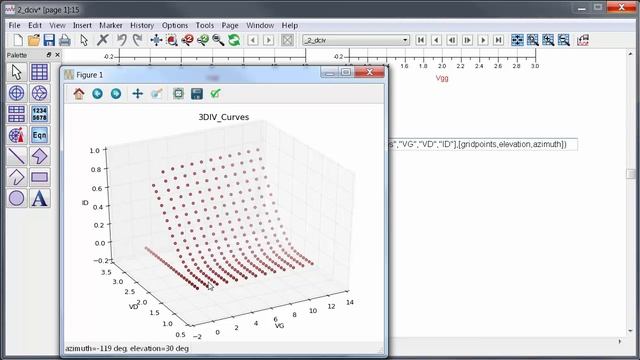Jump to the first page
The image size is (640, 360).
pos(421,40)
